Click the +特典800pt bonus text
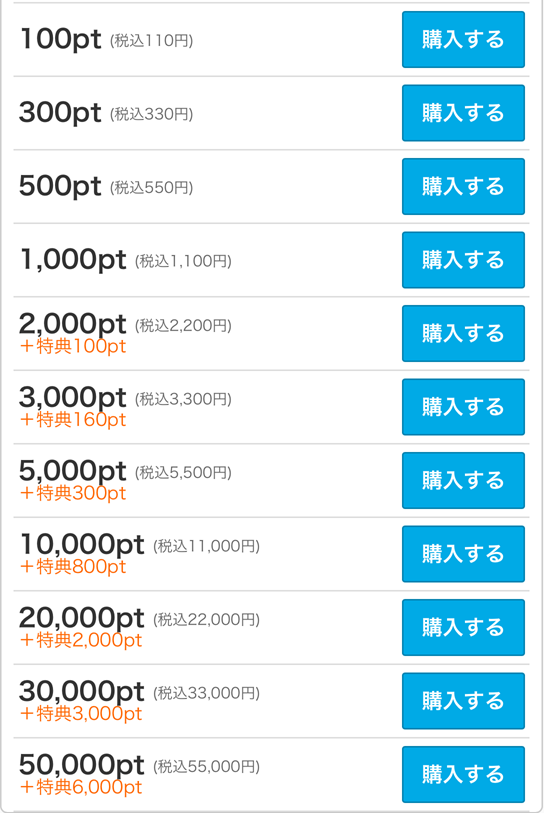 (x=73, y=567)
